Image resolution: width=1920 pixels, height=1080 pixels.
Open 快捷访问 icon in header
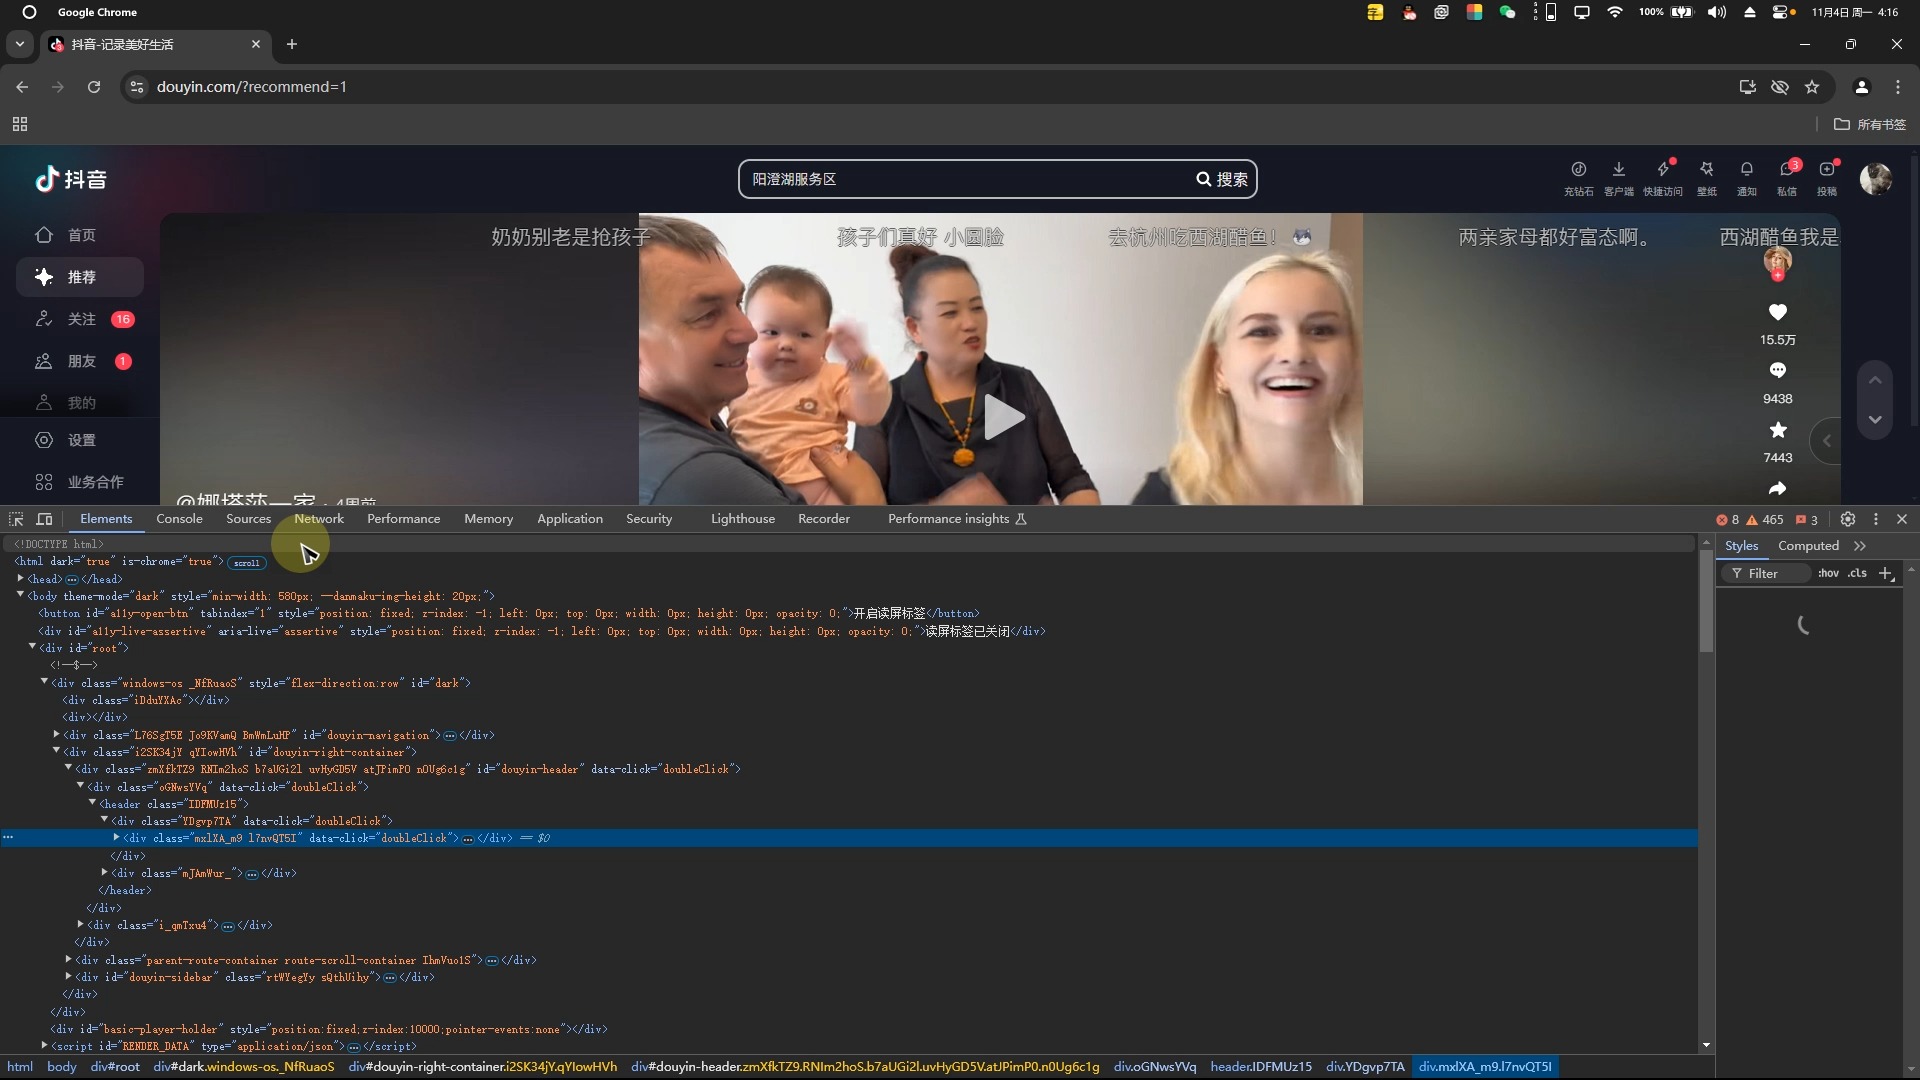pos(1663,177)
